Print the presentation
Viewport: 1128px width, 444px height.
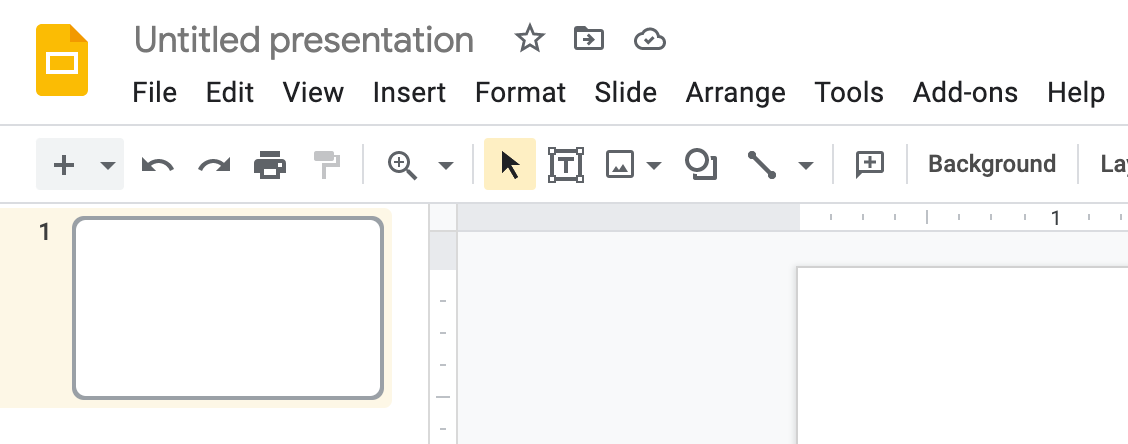tap(270, 165)
